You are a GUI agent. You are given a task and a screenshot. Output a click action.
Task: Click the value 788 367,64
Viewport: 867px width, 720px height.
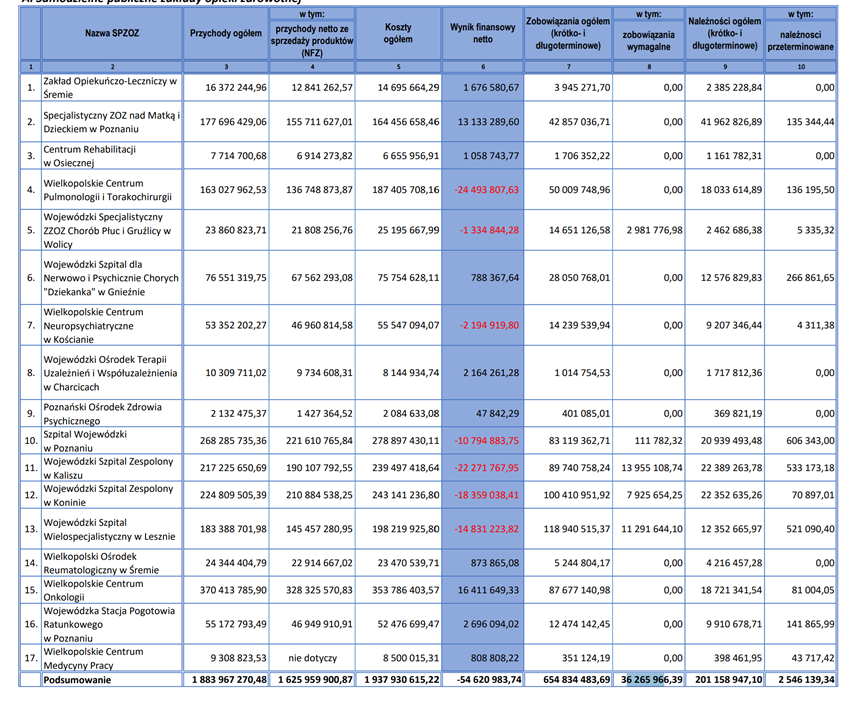tap(495, 278)
